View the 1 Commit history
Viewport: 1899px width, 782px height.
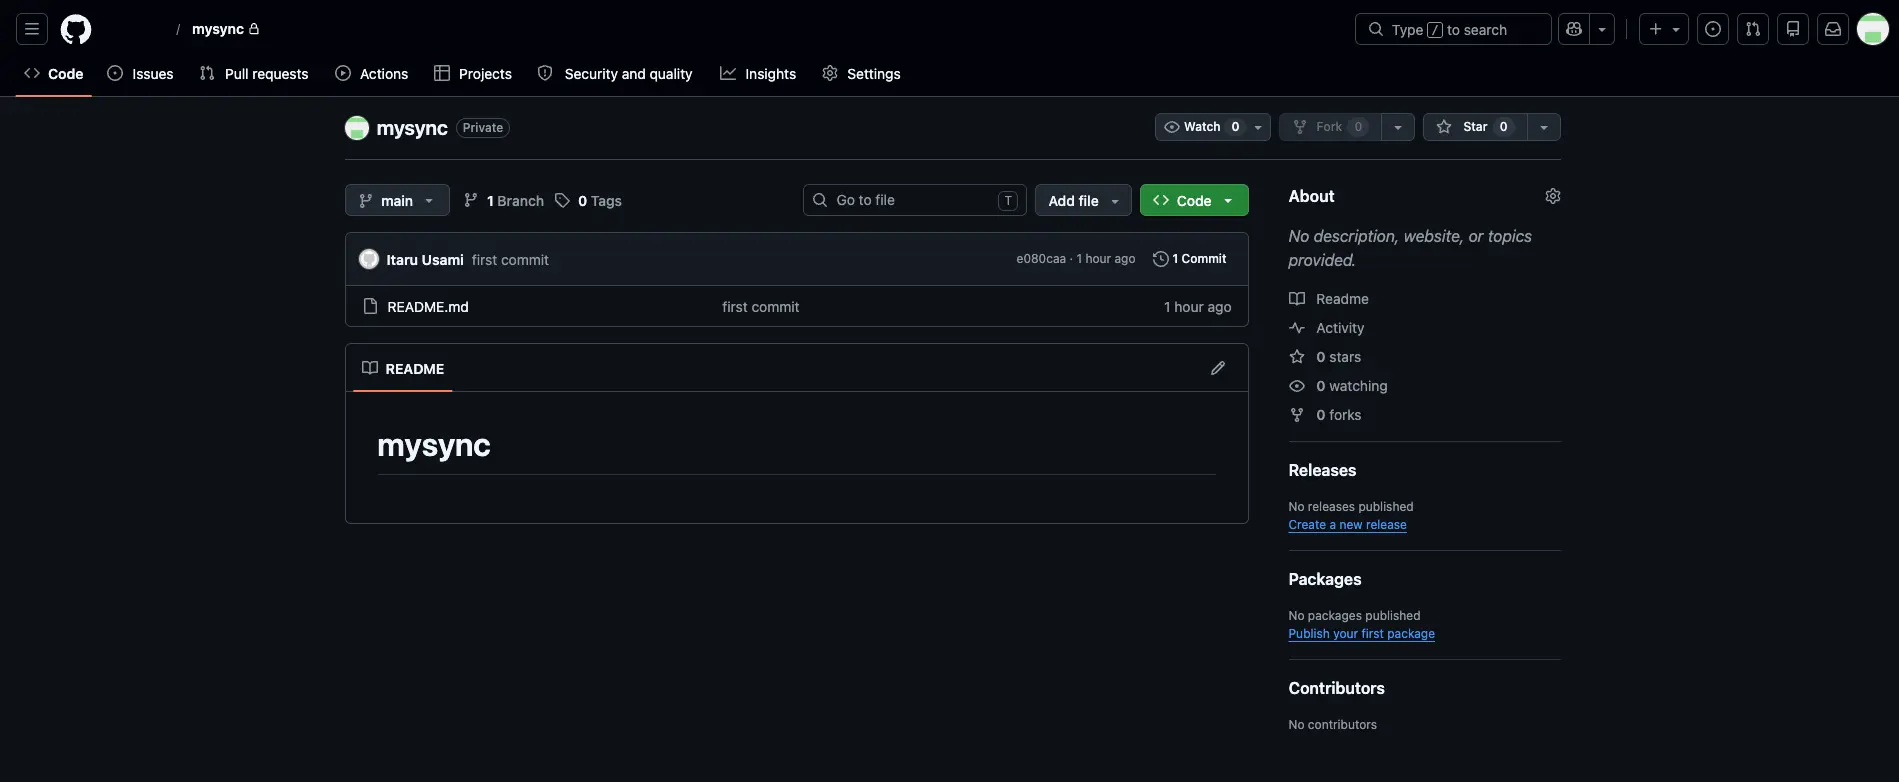point(1190,259)
